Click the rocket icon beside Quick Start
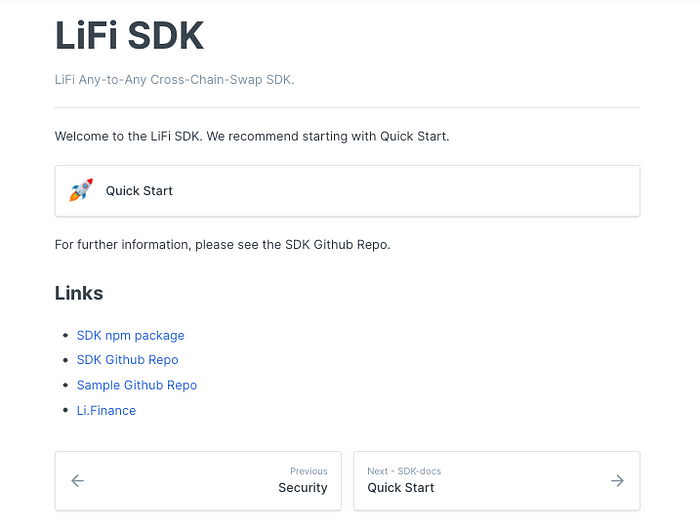Viewport: 700px width, 528px height. (x=81, y=191)
